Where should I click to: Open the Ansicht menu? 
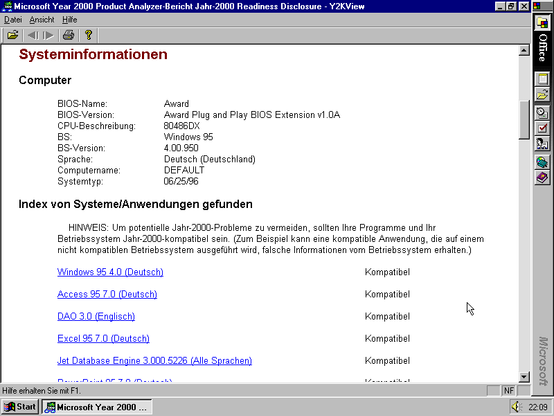(42, 20)
